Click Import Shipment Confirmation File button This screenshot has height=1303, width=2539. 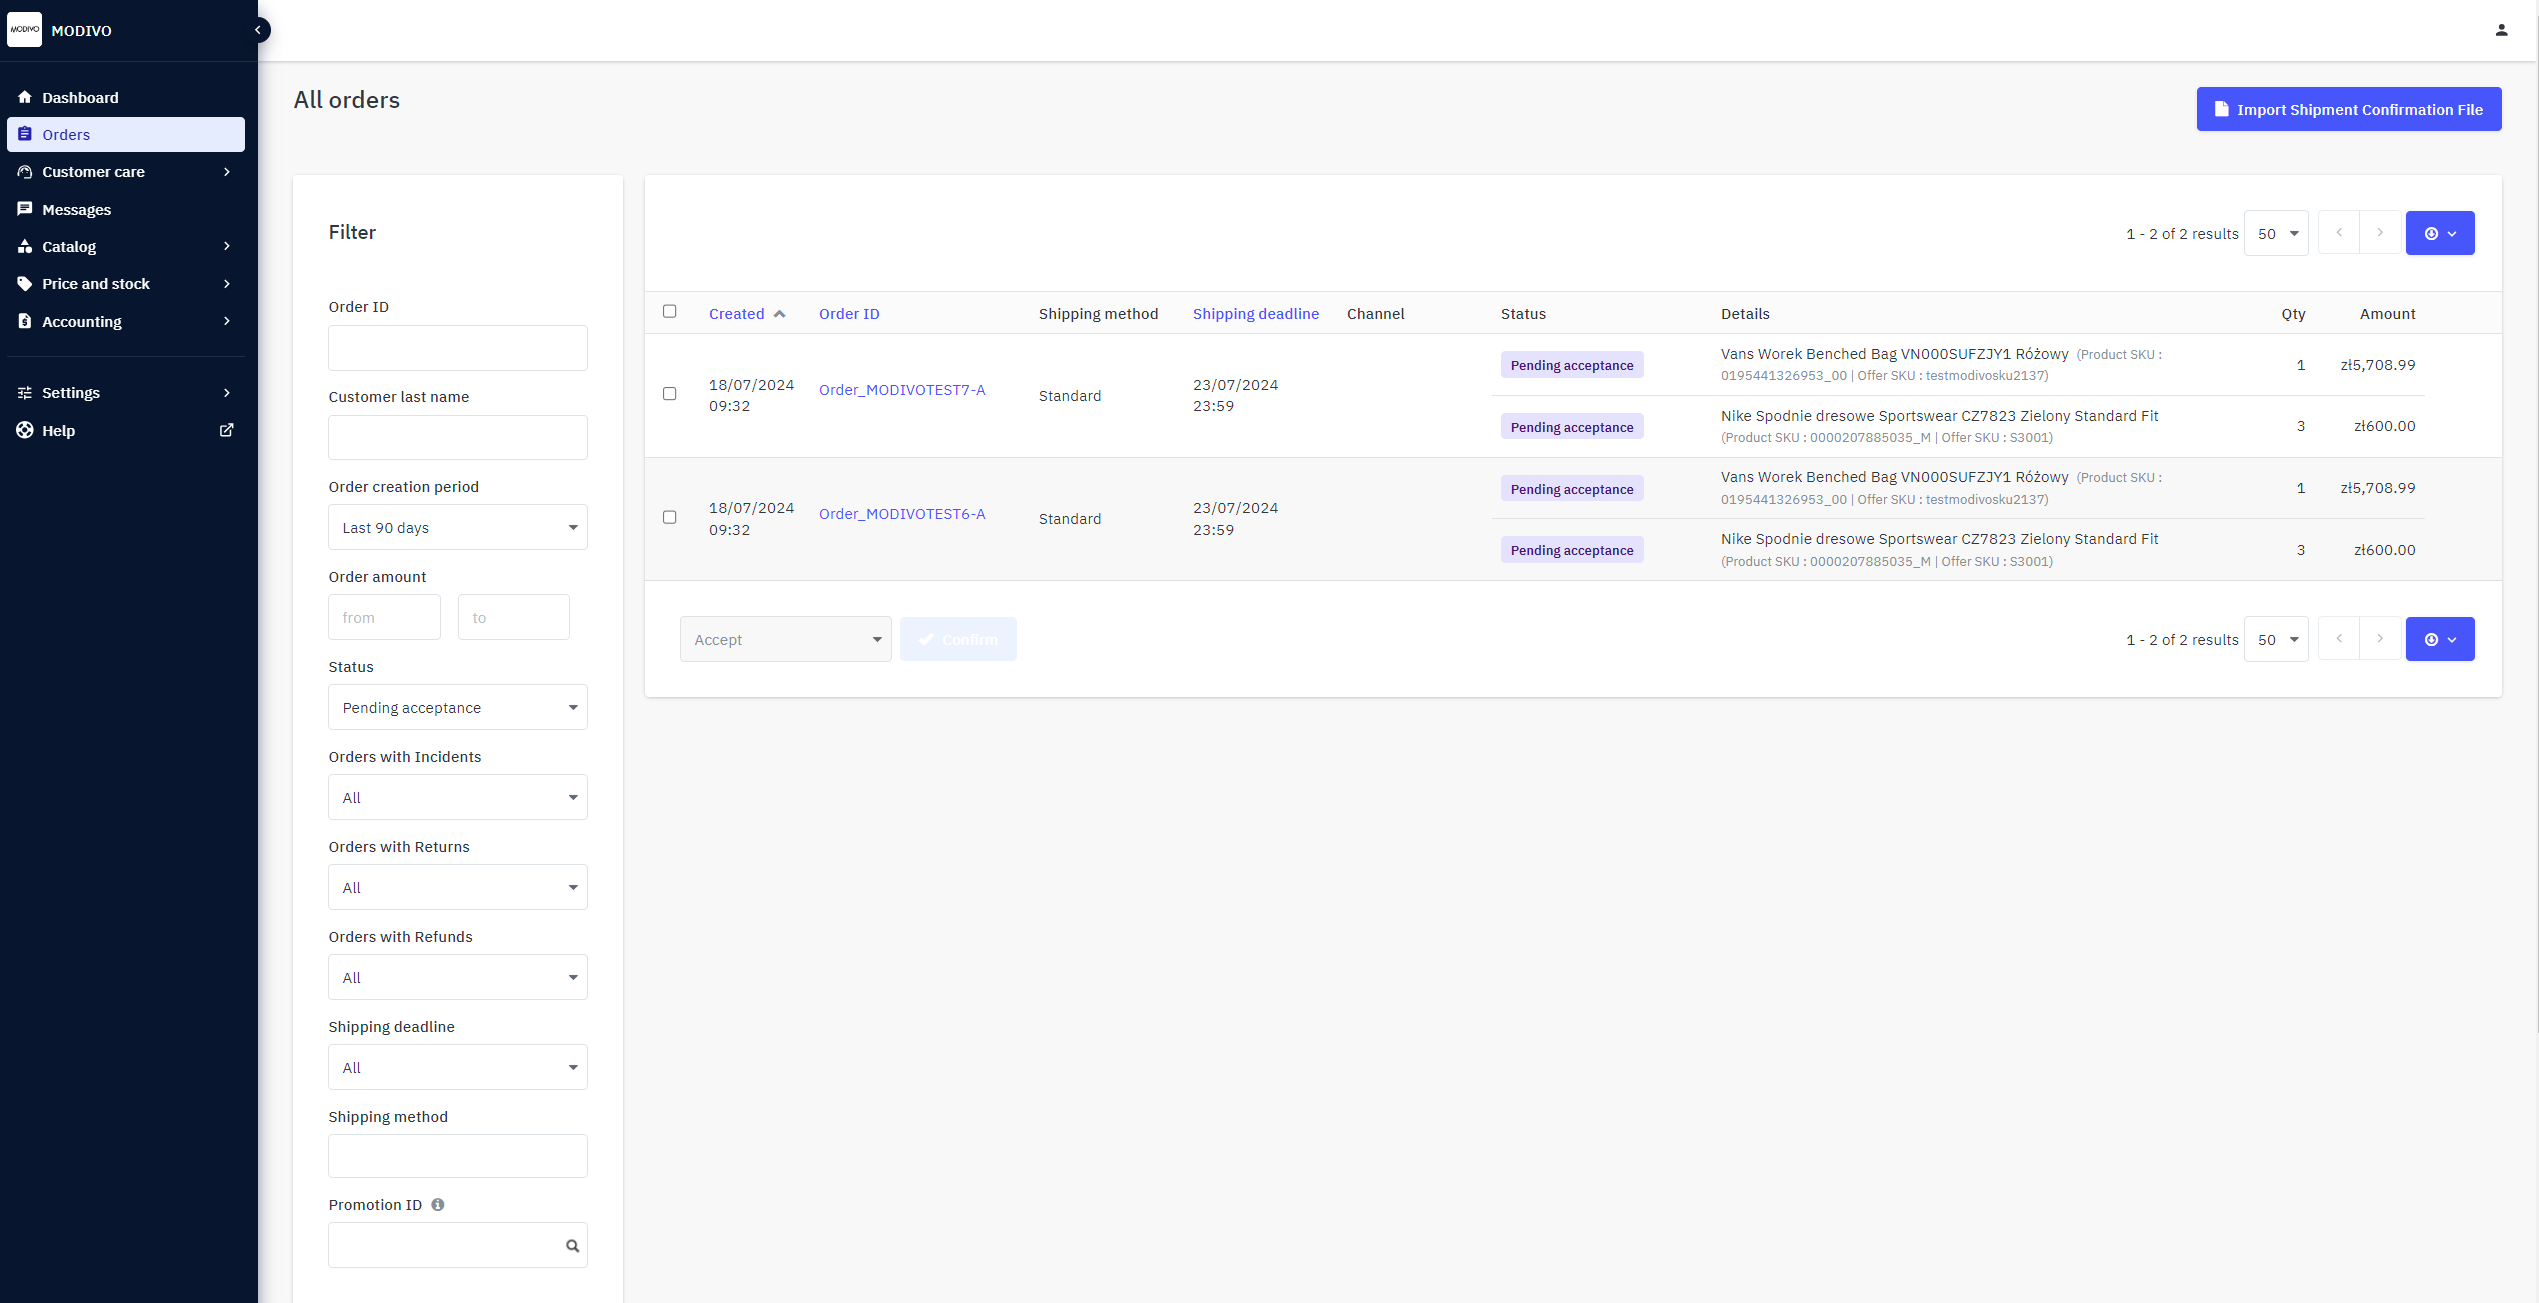(x=2348, y=110)
